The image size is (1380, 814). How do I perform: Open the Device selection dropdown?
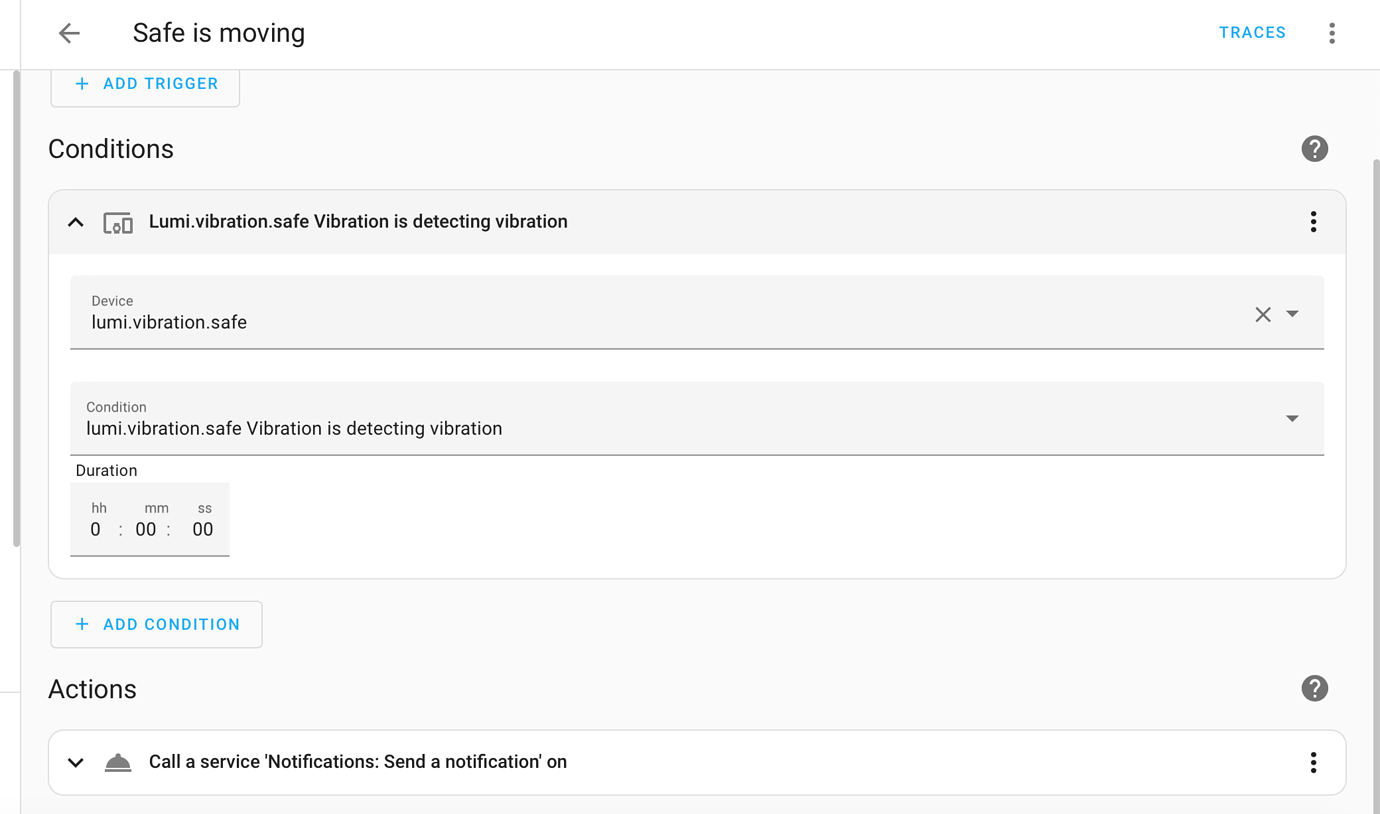1292,314
